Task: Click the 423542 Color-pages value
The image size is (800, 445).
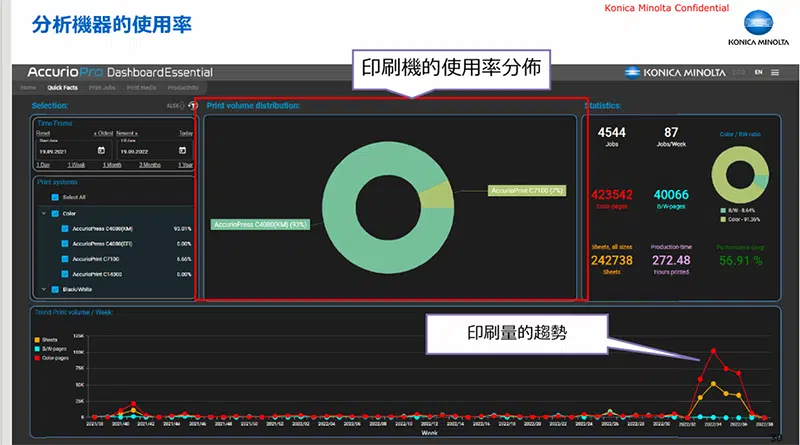Action: tap(612, 195)
